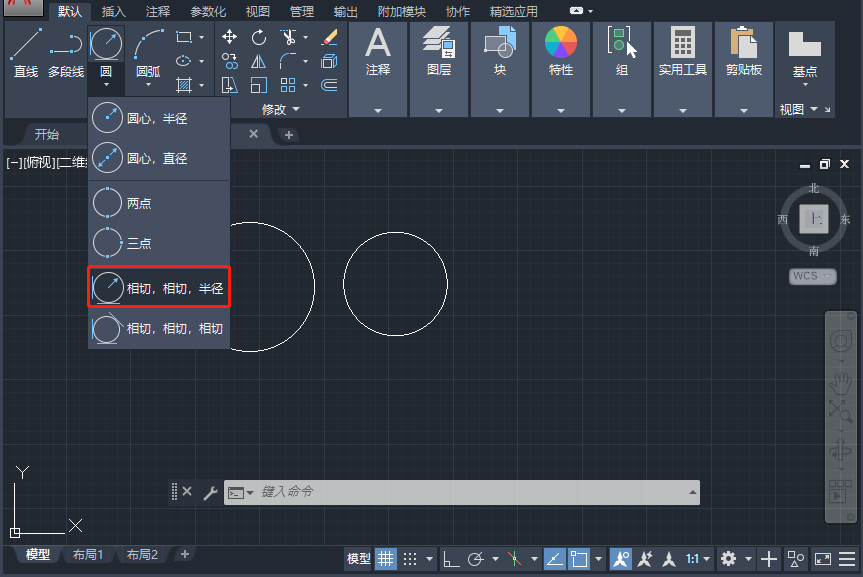
Task: Click the hatch fill tool icon
Action: [183, 85]
